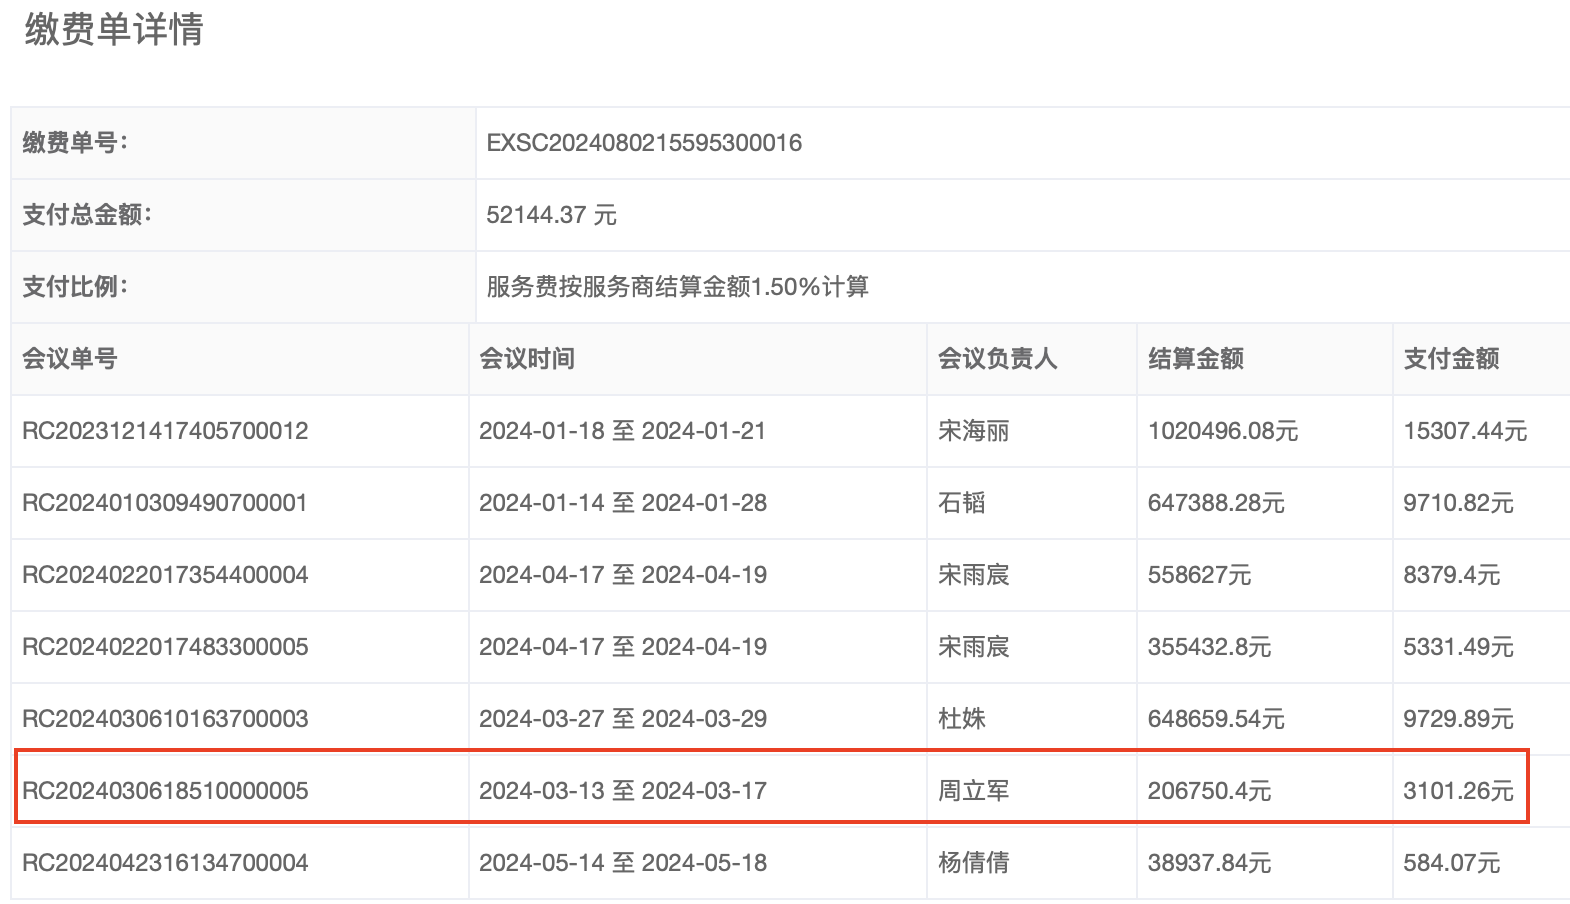Click payment amount 3101.26元
Screen dimensions: 1570x904
click(x=1458, y=791)
